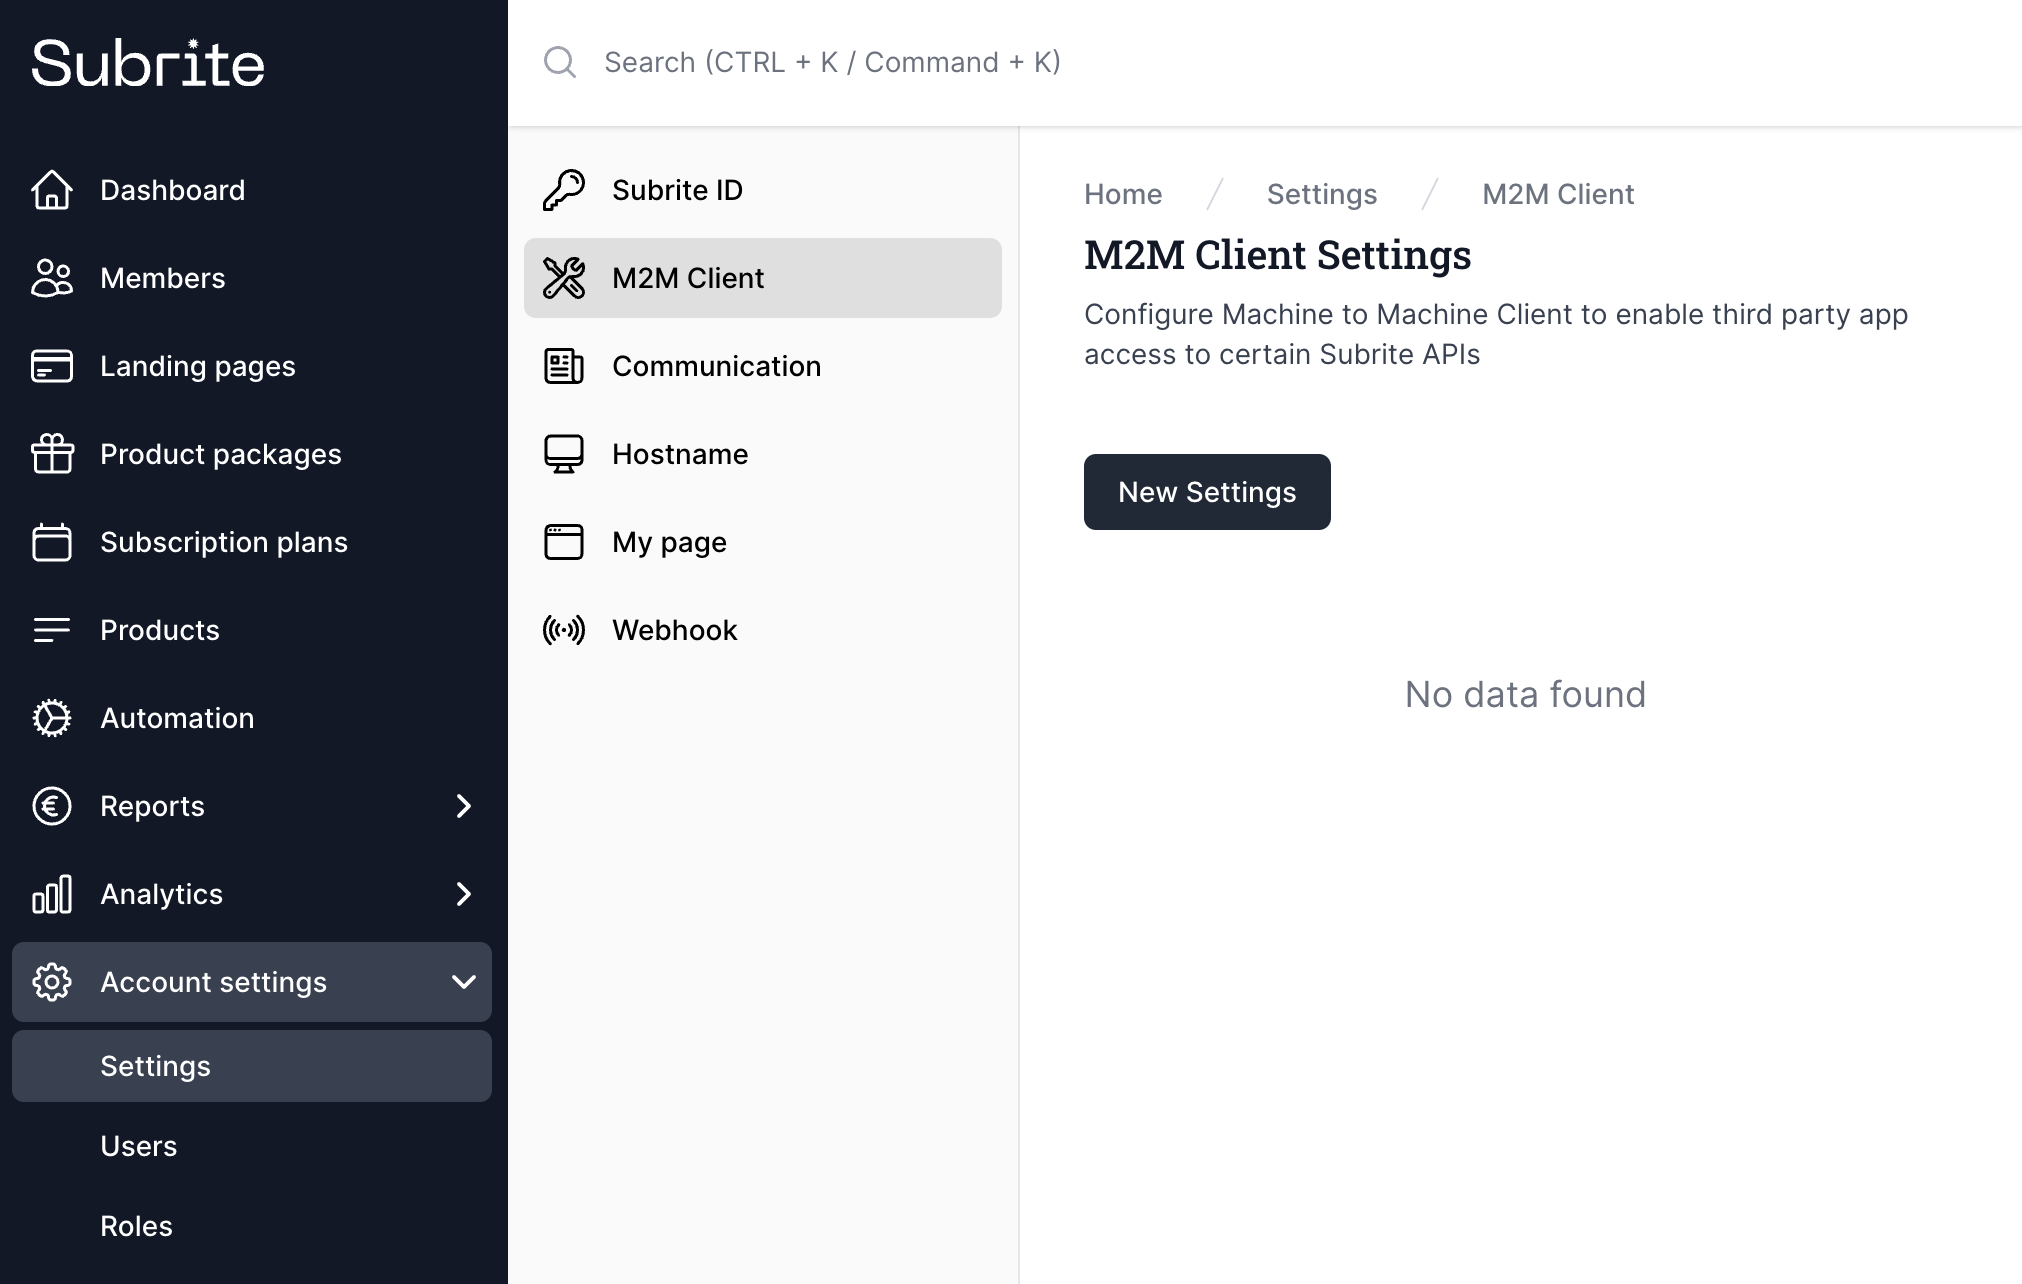Open Product packages section
This screenshot has height=1284, width=2022.
(252, 454)
